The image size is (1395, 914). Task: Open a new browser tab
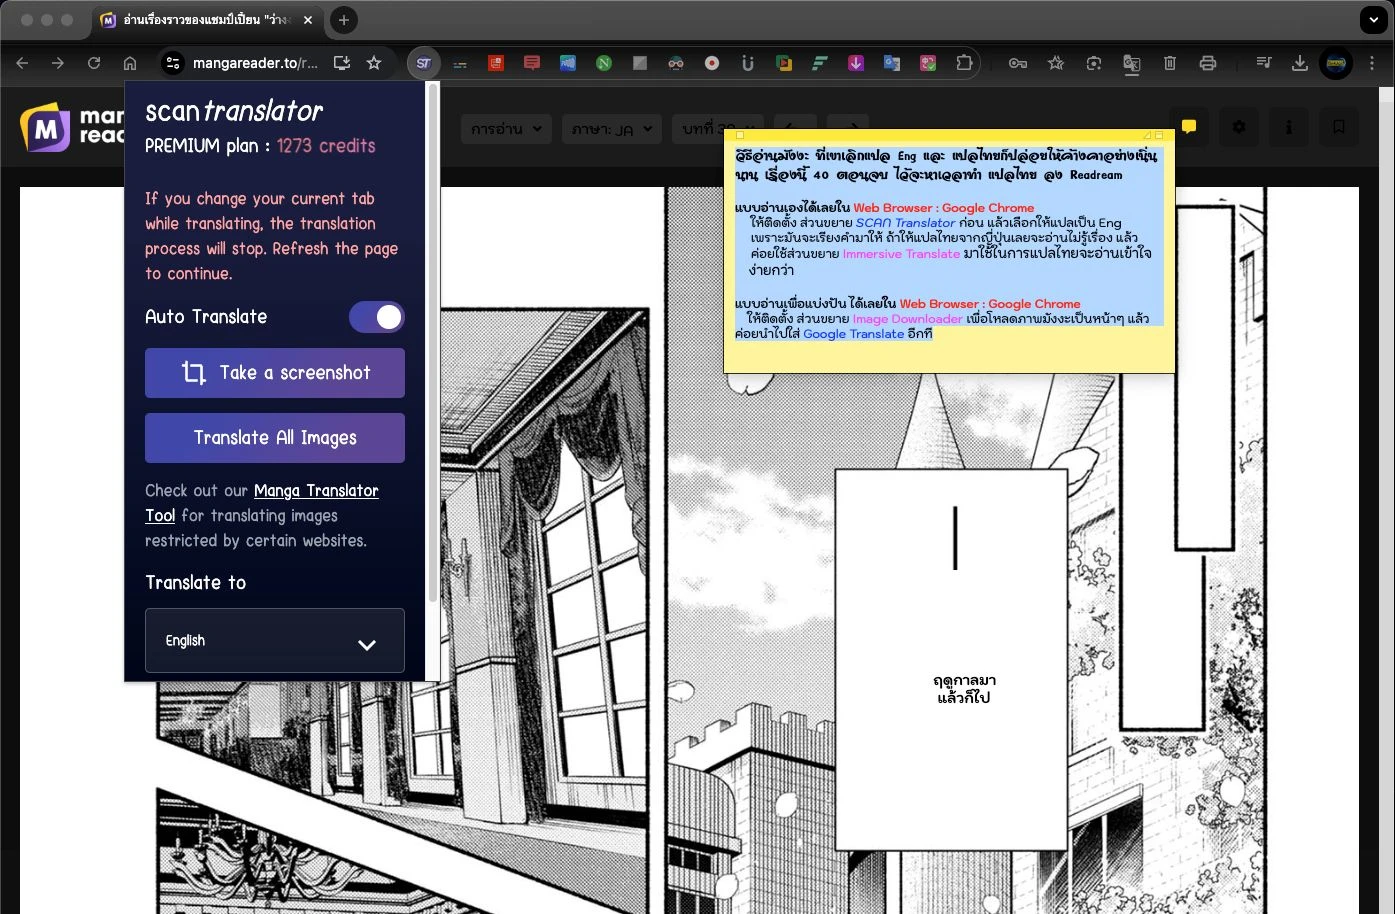click(343, 20)
